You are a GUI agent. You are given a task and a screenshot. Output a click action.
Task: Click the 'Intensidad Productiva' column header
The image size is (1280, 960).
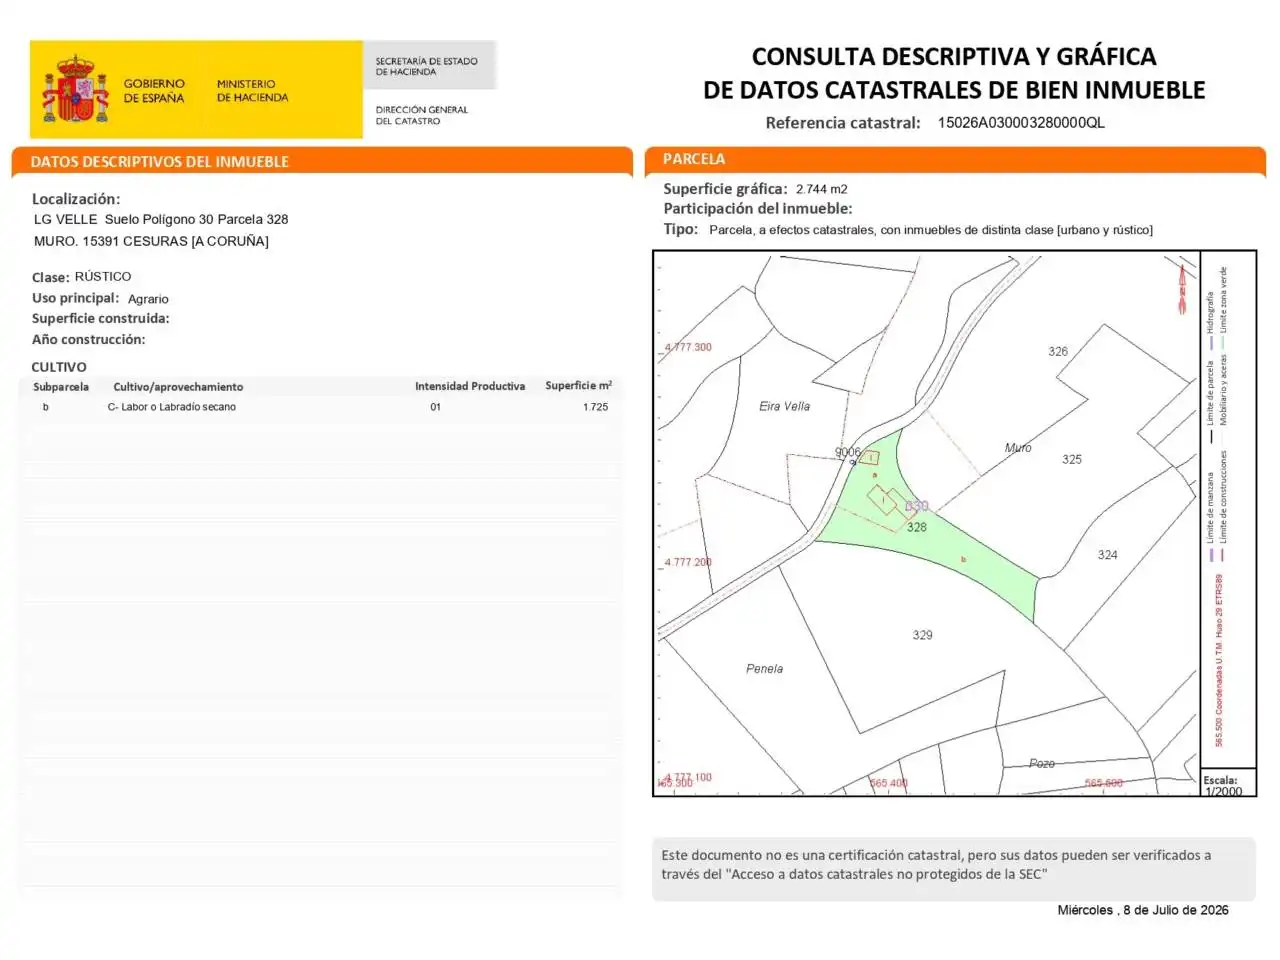coord(470,386)
